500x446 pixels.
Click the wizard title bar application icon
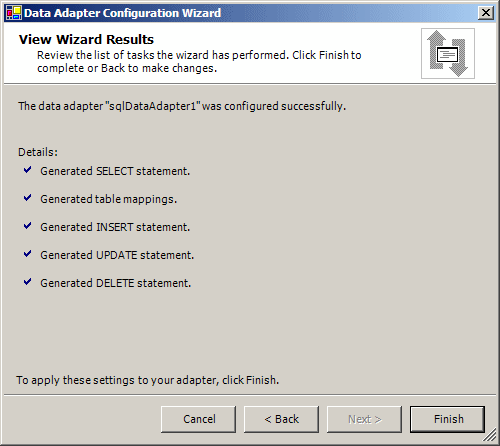(x=14, y=13)
